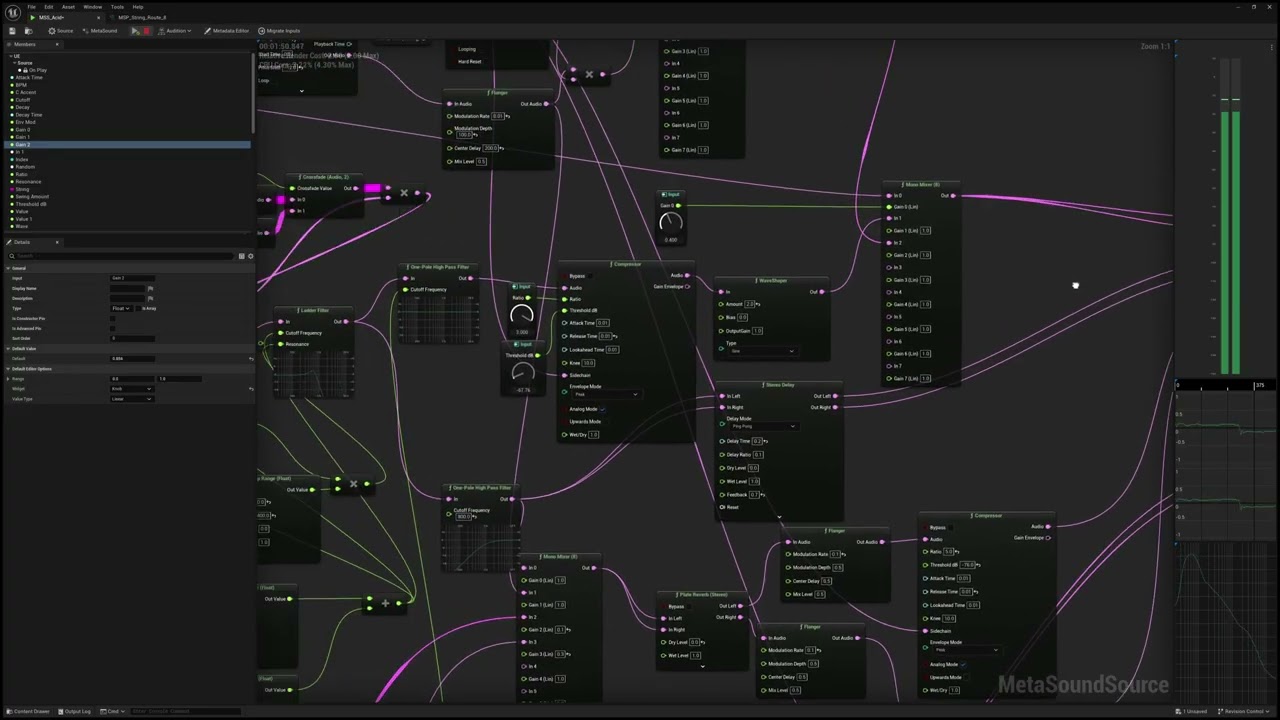Open the Float type dropdown
The height and width of the screenshot is (720, 1280).
(121, 308)
